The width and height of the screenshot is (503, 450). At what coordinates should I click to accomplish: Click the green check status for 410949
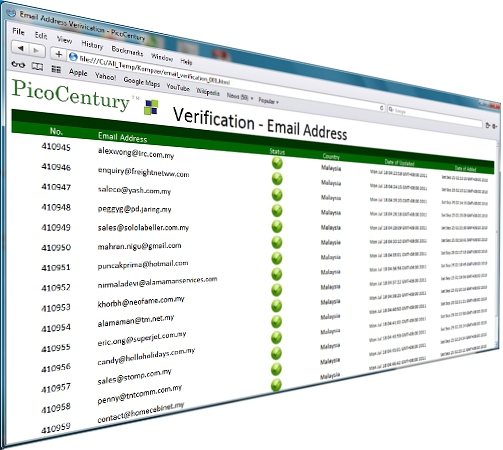pyautogui.click(x=277, y=227)
